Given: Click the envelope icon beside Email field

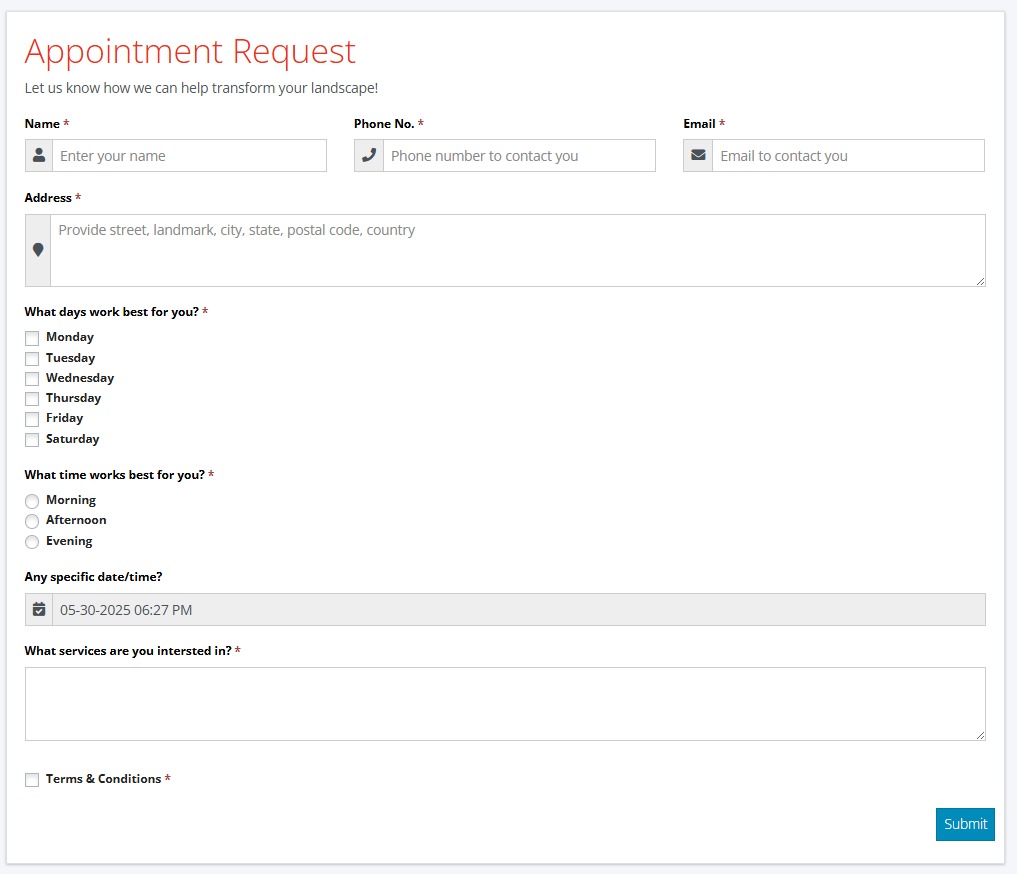Looking at the screenshot, I should (698, 156).
